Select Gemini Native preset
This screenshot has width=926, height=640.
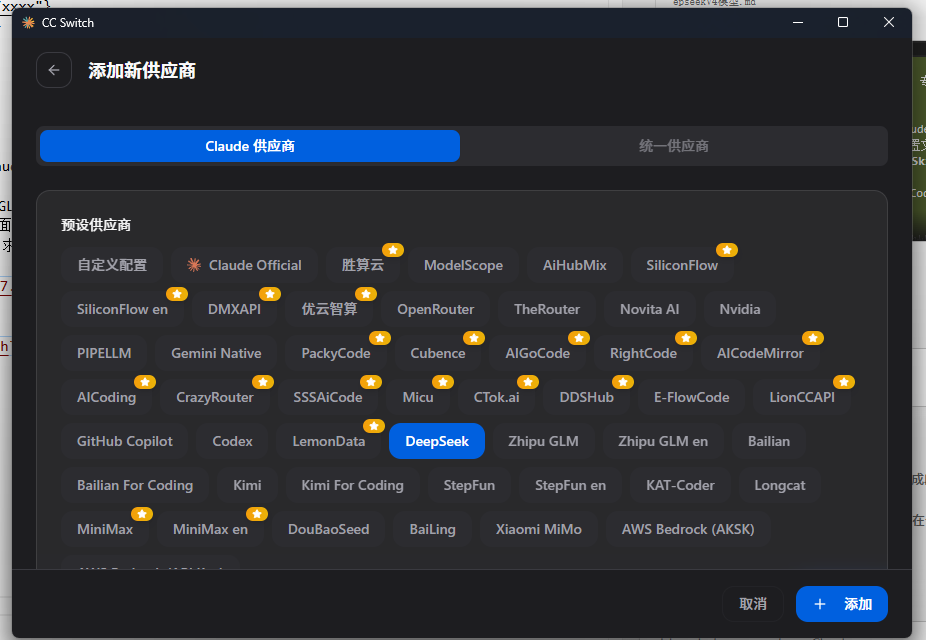coord(216,353)
